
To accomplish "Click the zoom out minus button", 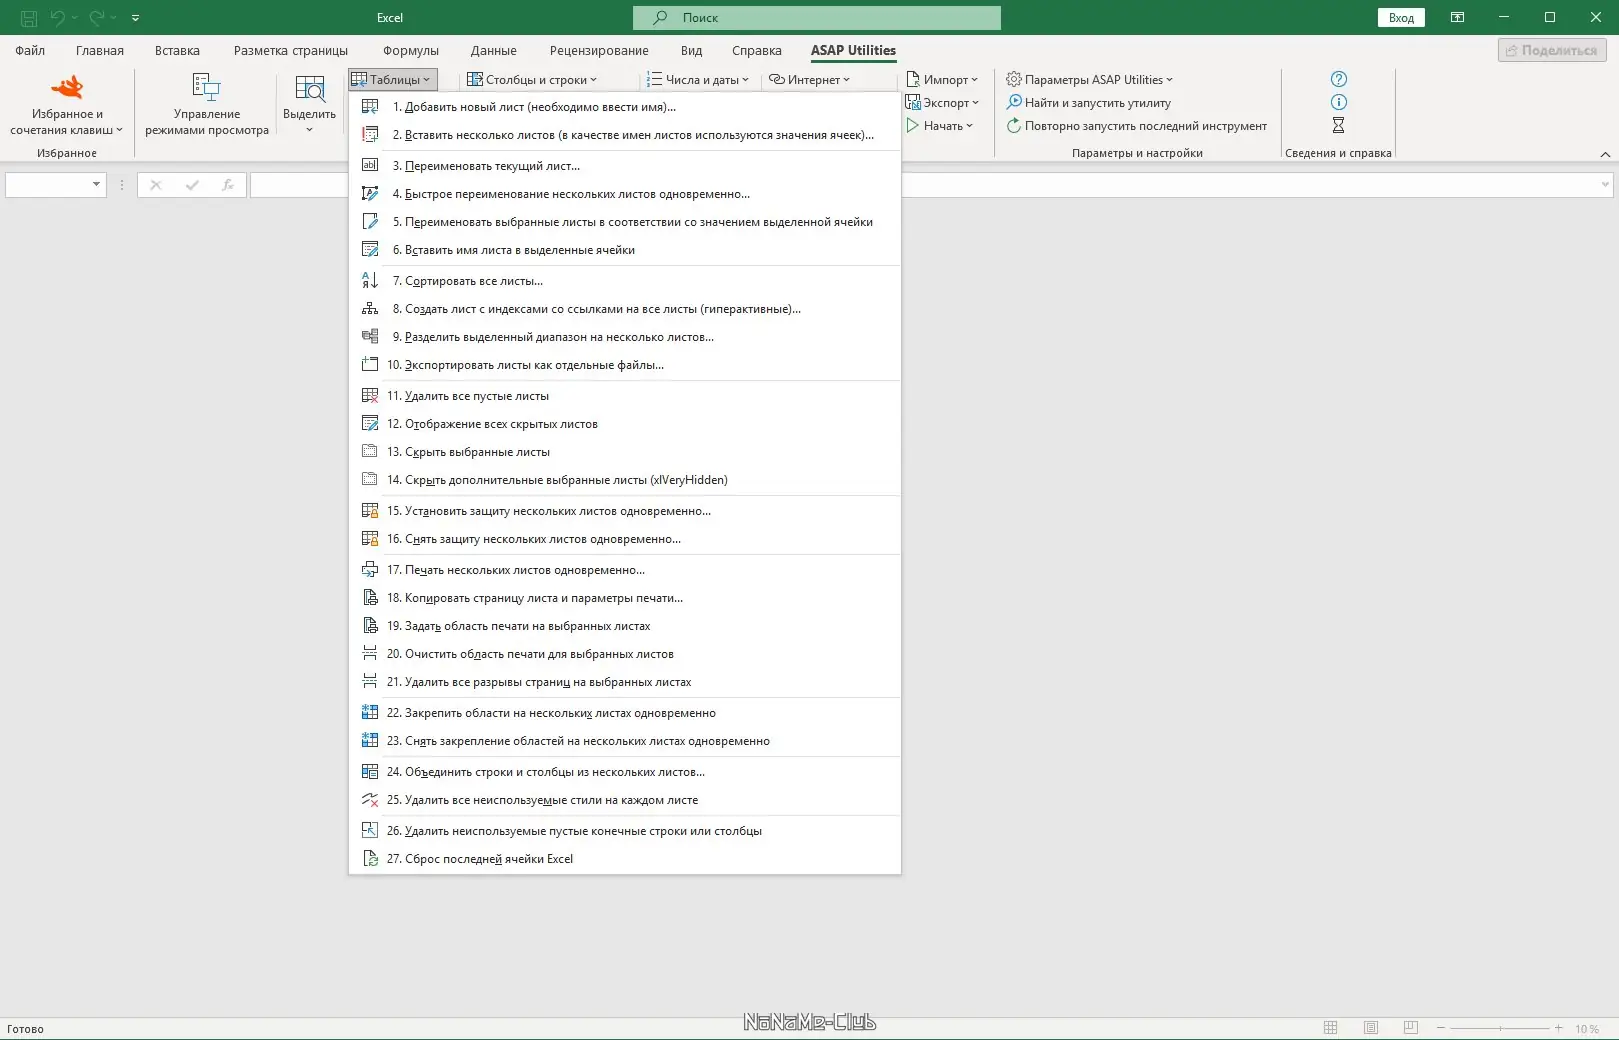I will (1441, 1028).
